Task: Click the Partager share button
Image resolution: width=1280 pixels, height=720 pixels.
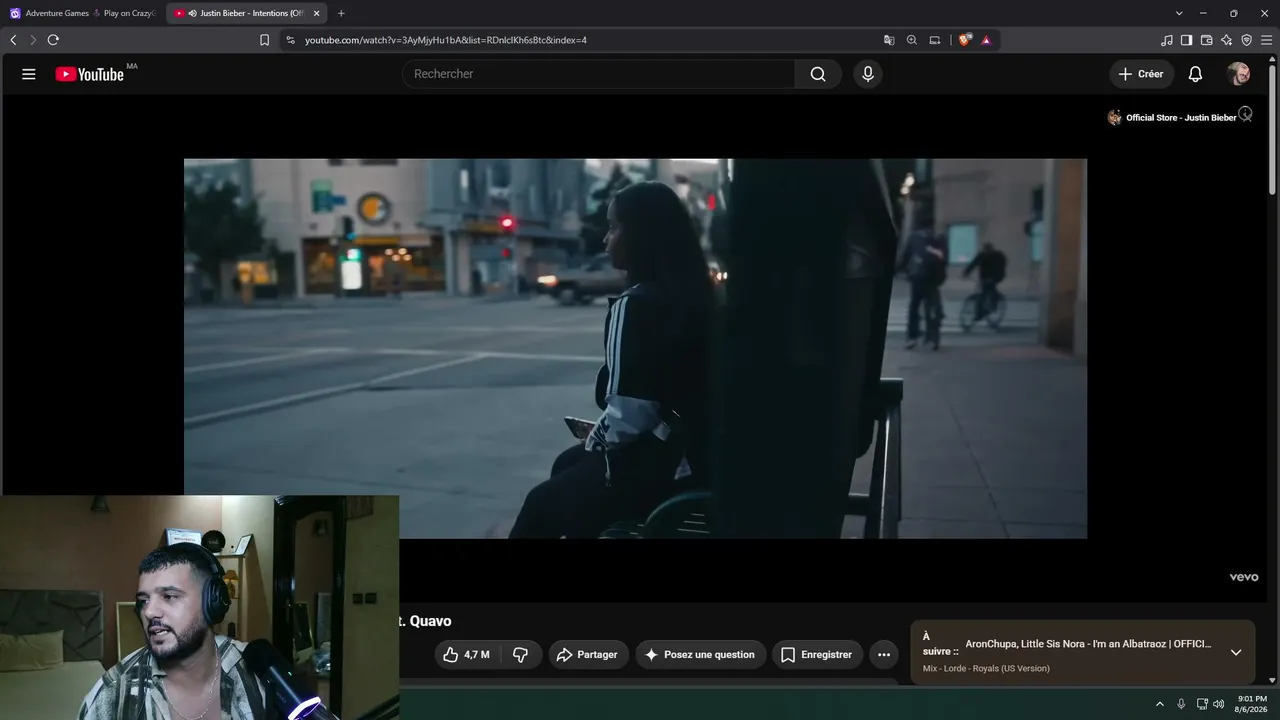Action: (x=588, y=655)
